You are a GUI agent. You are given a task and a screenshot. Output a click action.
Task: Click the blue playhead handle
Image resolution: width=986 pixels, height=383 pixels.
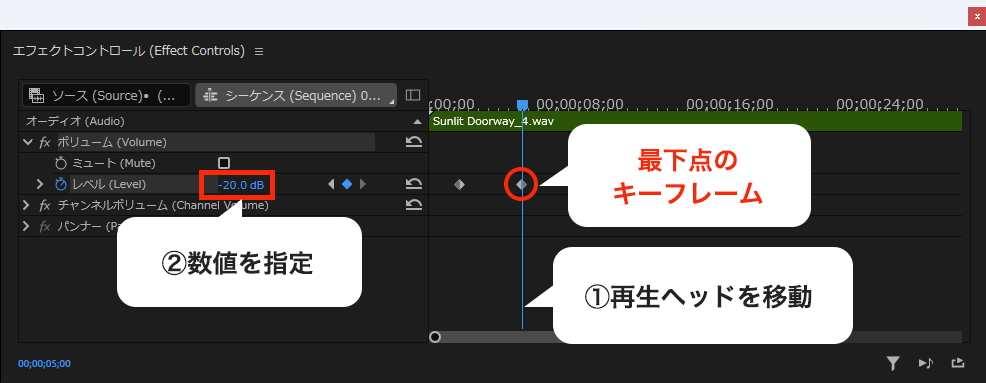click(522, 104)
